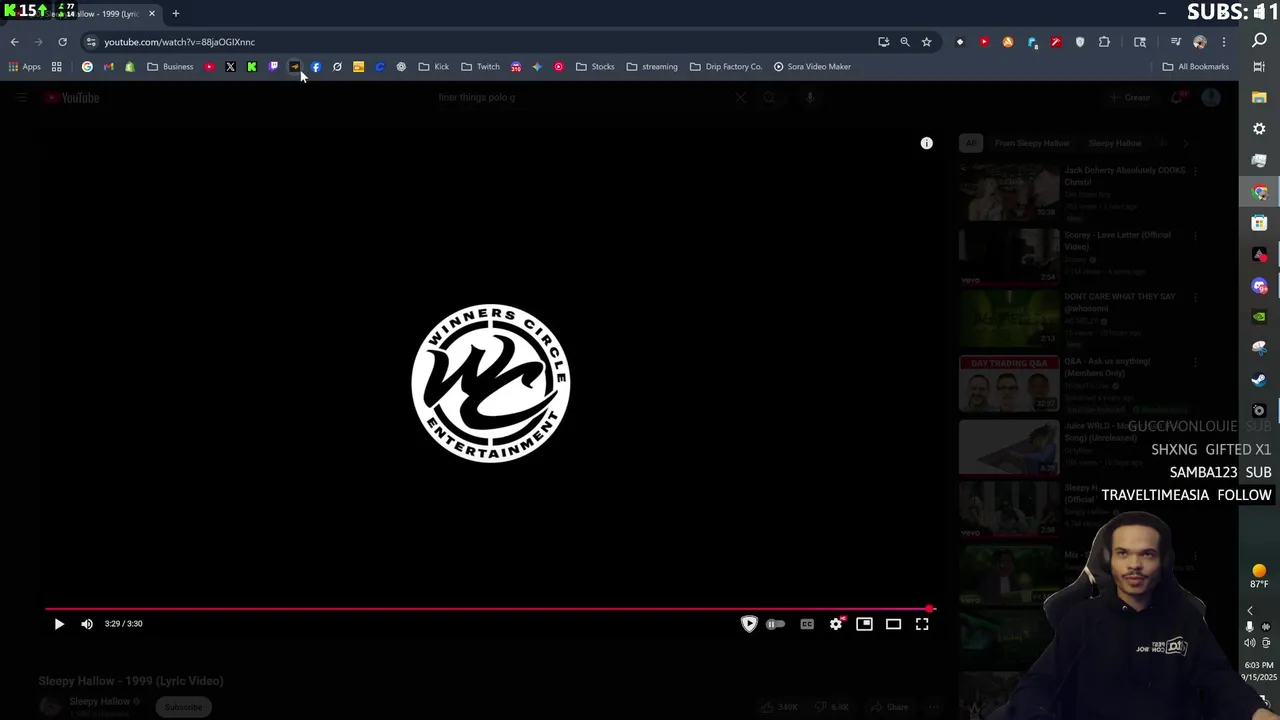Expand All Bookmarks folder
Image resolution: width=1280 pixels, height=720 pixels.
[x=1195, y=67]
